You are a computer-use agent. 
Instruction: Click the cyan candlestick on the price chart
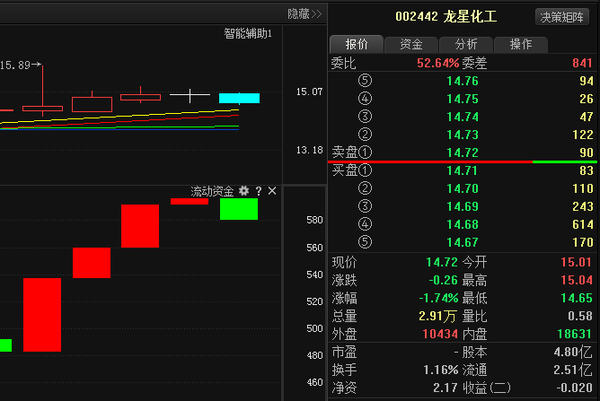pyautogui.click(x=239, y=98)
